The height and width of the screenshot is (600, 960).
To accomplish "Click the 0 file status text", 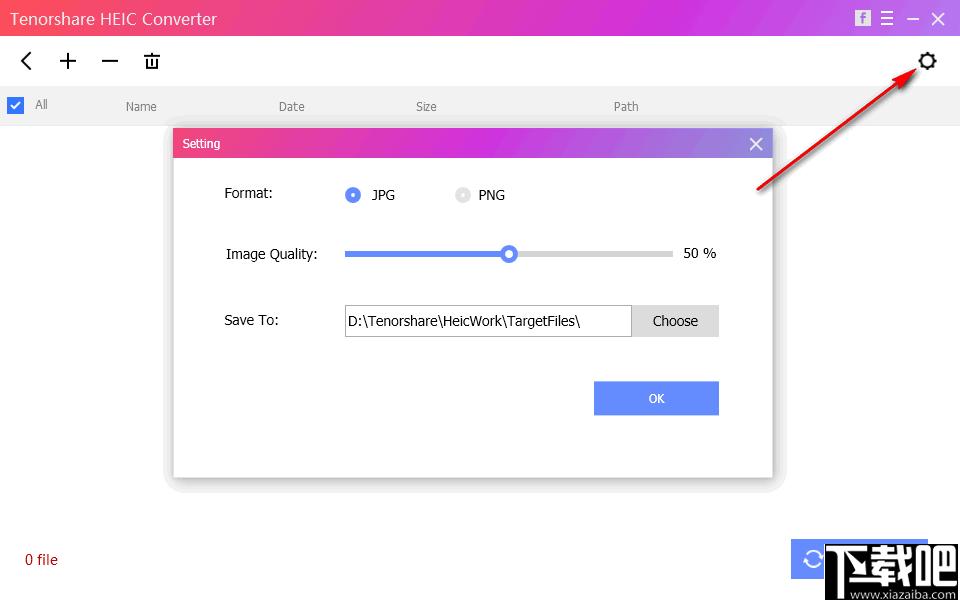I will (x=42, y=560).
